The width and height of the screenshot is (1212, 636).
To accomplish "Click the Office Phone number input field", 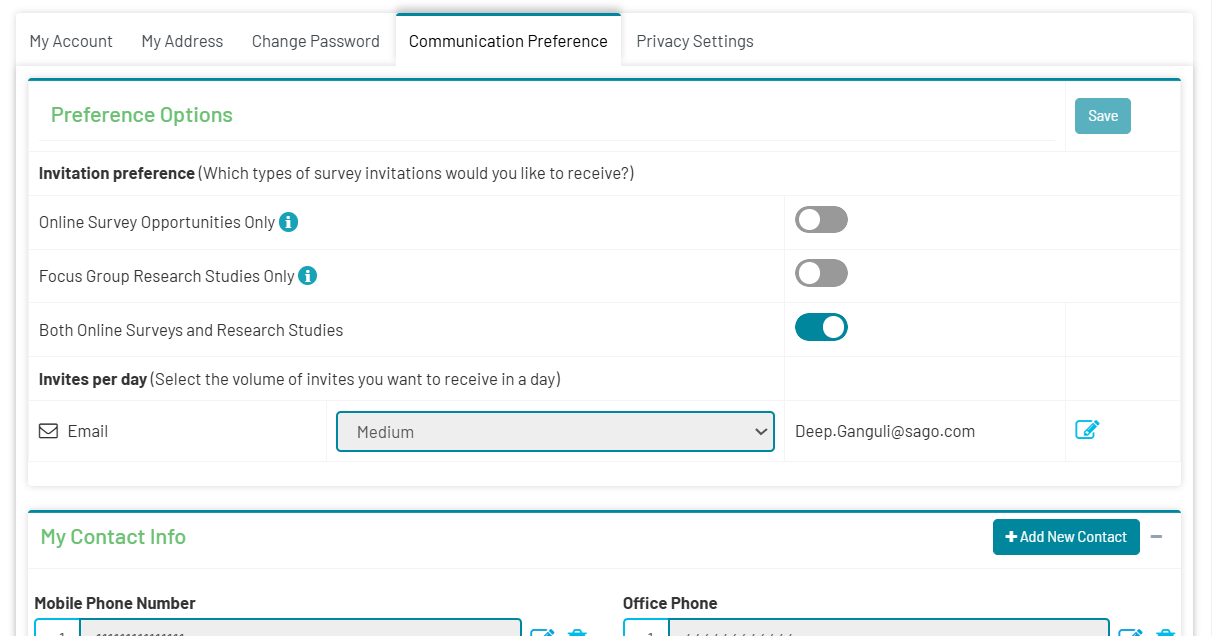I will coord(888,628).
